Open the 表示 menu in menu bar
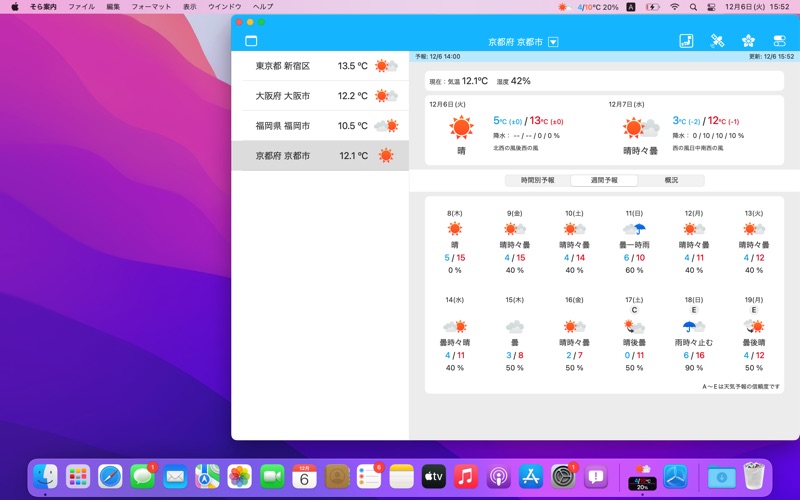The height and width of the screenshot is (500, 800). tap(190, 7)
